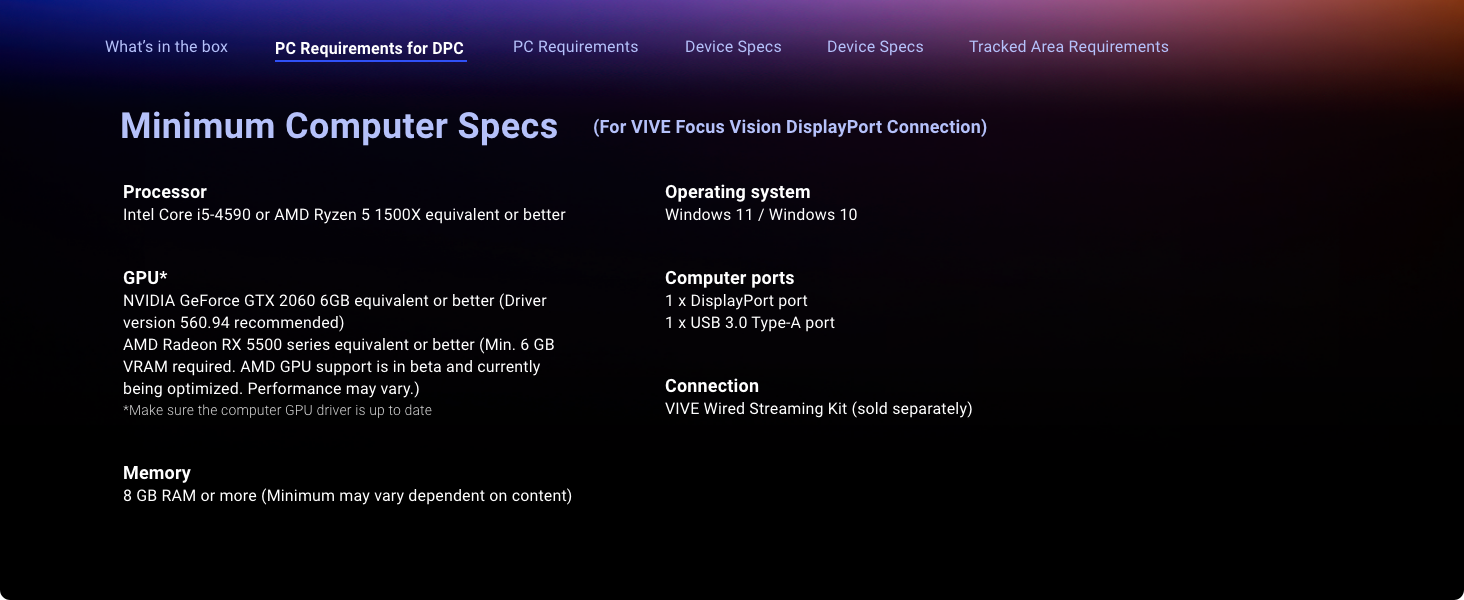1464x600 pixels.
Task: Click the Windows 11 / Windows 10 text
Action: click(761, 215)
